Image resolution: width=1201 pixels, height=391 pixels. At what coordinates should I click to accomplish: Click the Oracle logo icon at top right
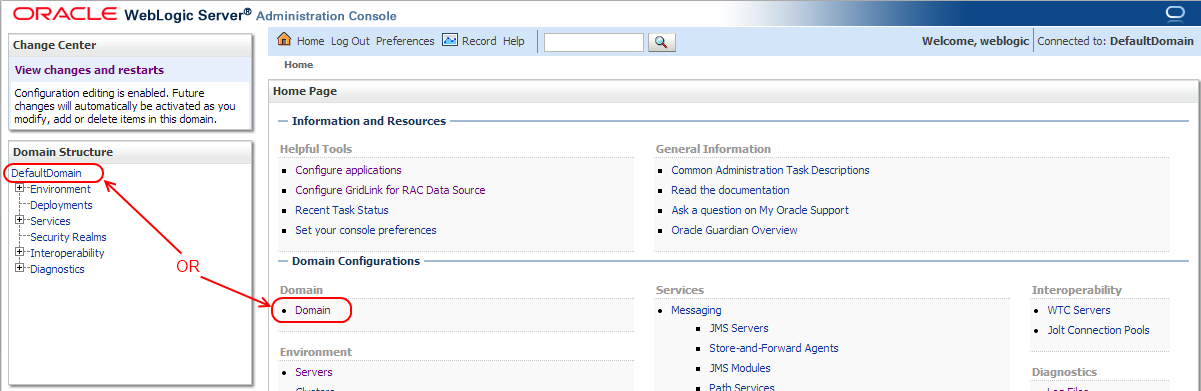click(1174, 13)
